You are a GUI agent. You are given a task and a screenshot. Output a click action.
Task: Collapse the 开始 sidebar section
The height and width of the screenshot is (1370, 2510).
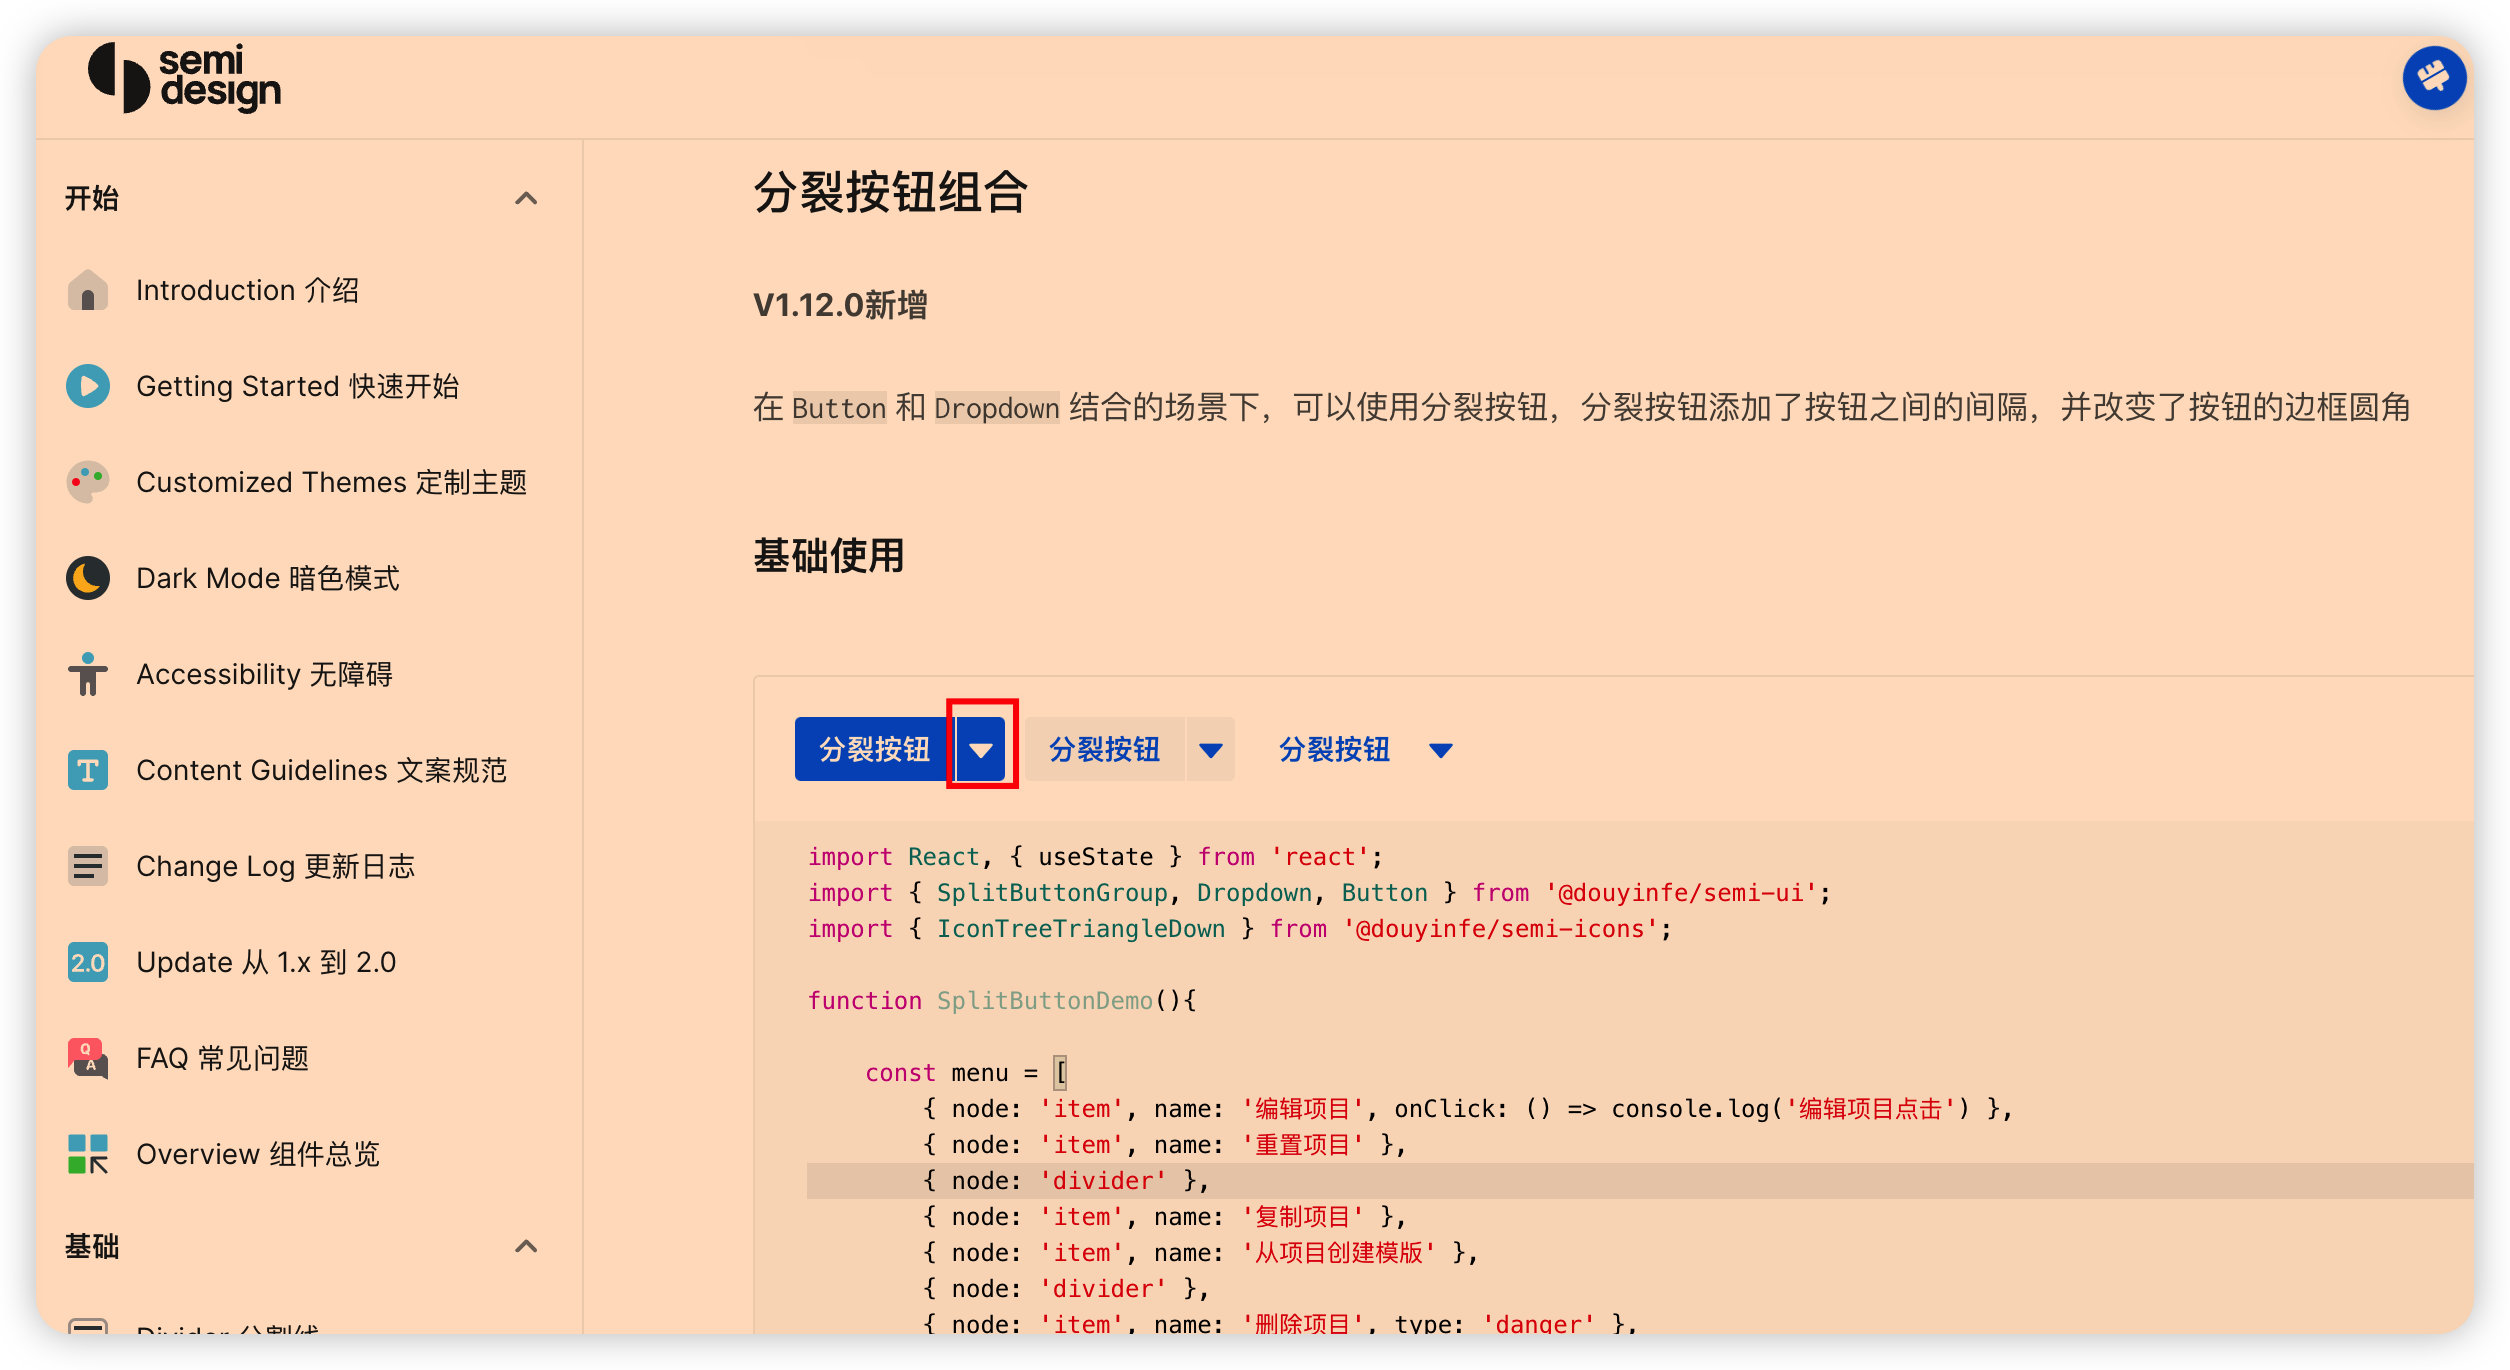[x=526, y=198]
